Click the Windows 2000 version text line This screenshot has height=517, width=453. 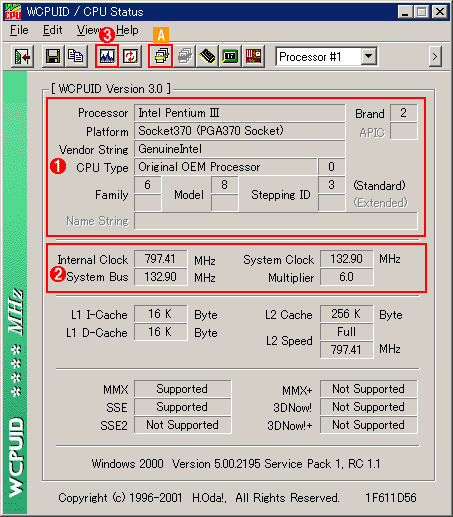(x=236, y=464)
